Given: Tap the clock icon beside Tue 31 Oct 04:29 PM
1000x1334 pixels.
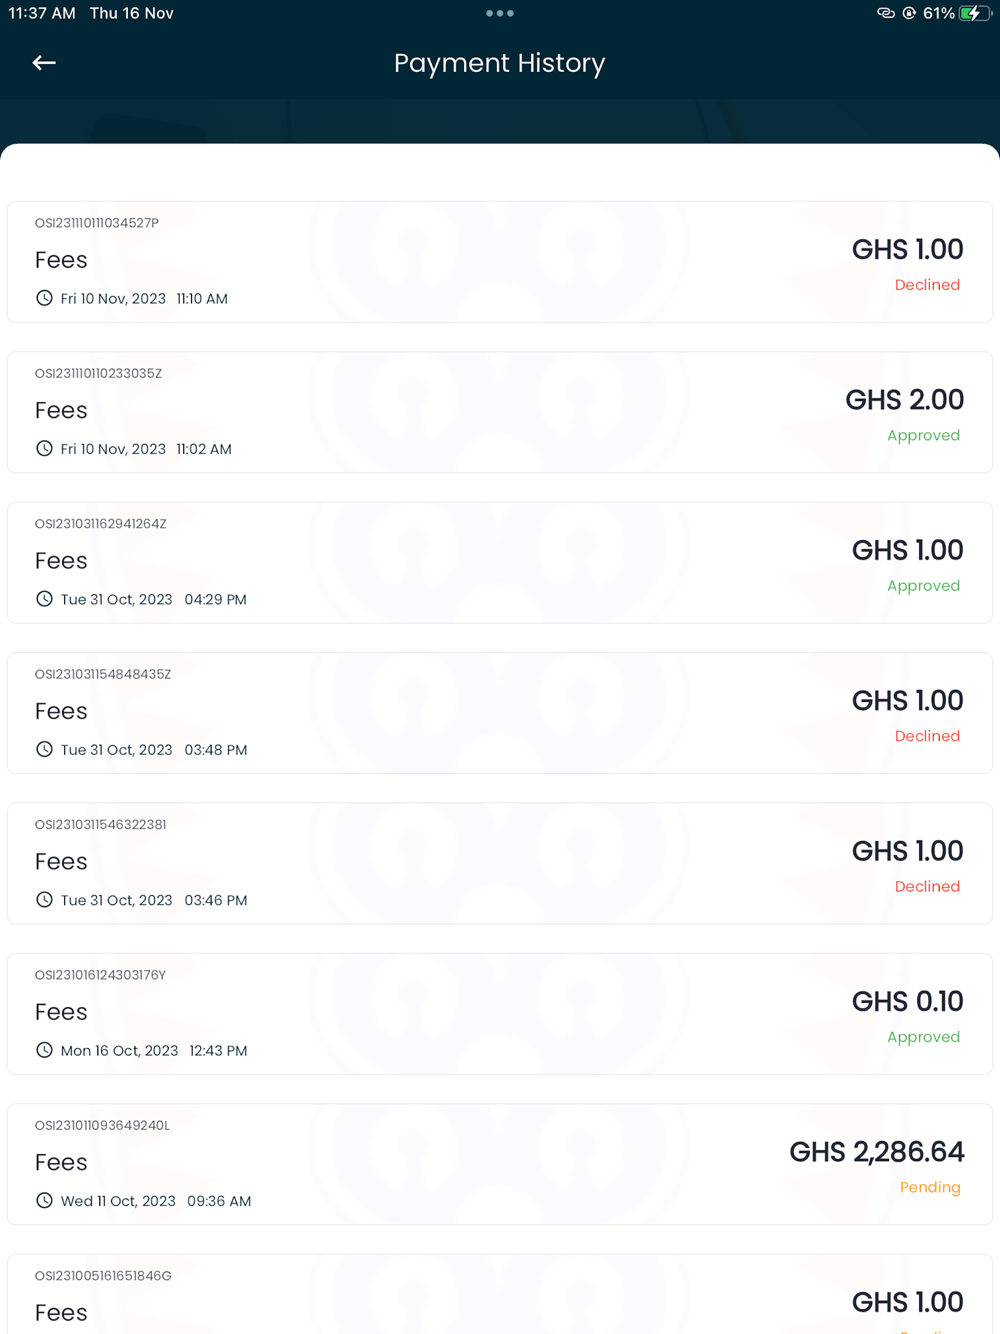Looking at the screenshot, I should point(44,599).
